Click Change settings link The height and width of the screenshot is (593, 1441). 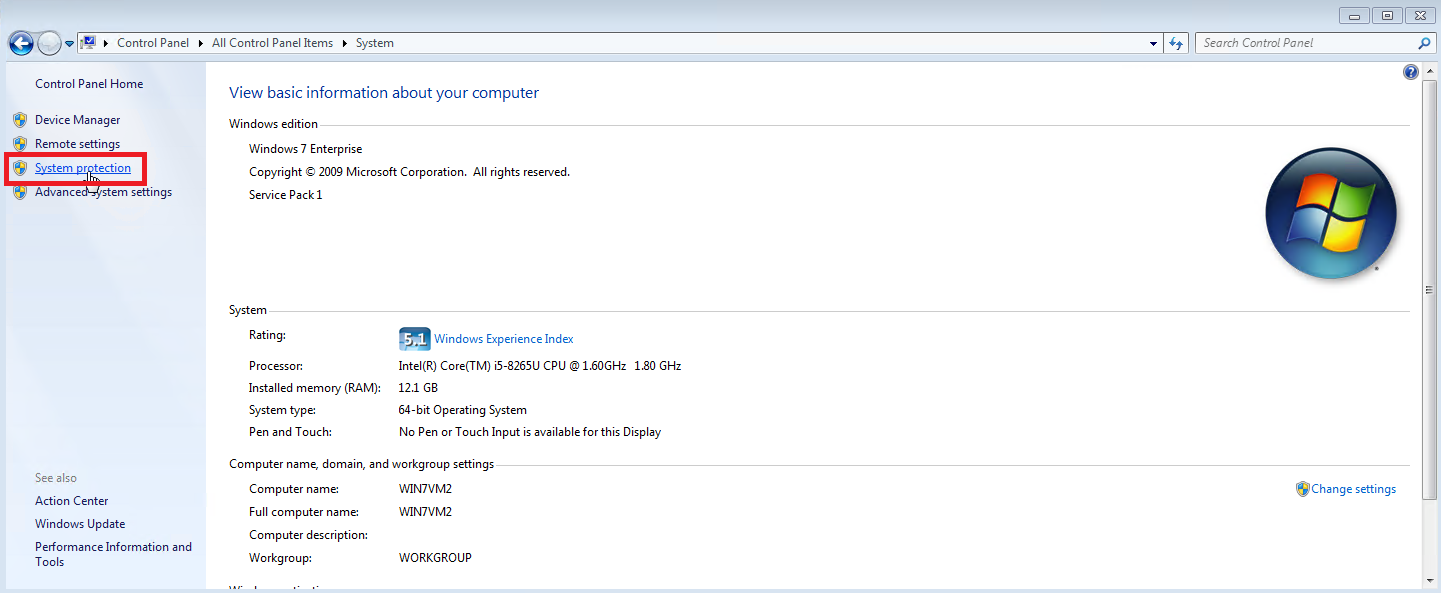[1353, 489]
